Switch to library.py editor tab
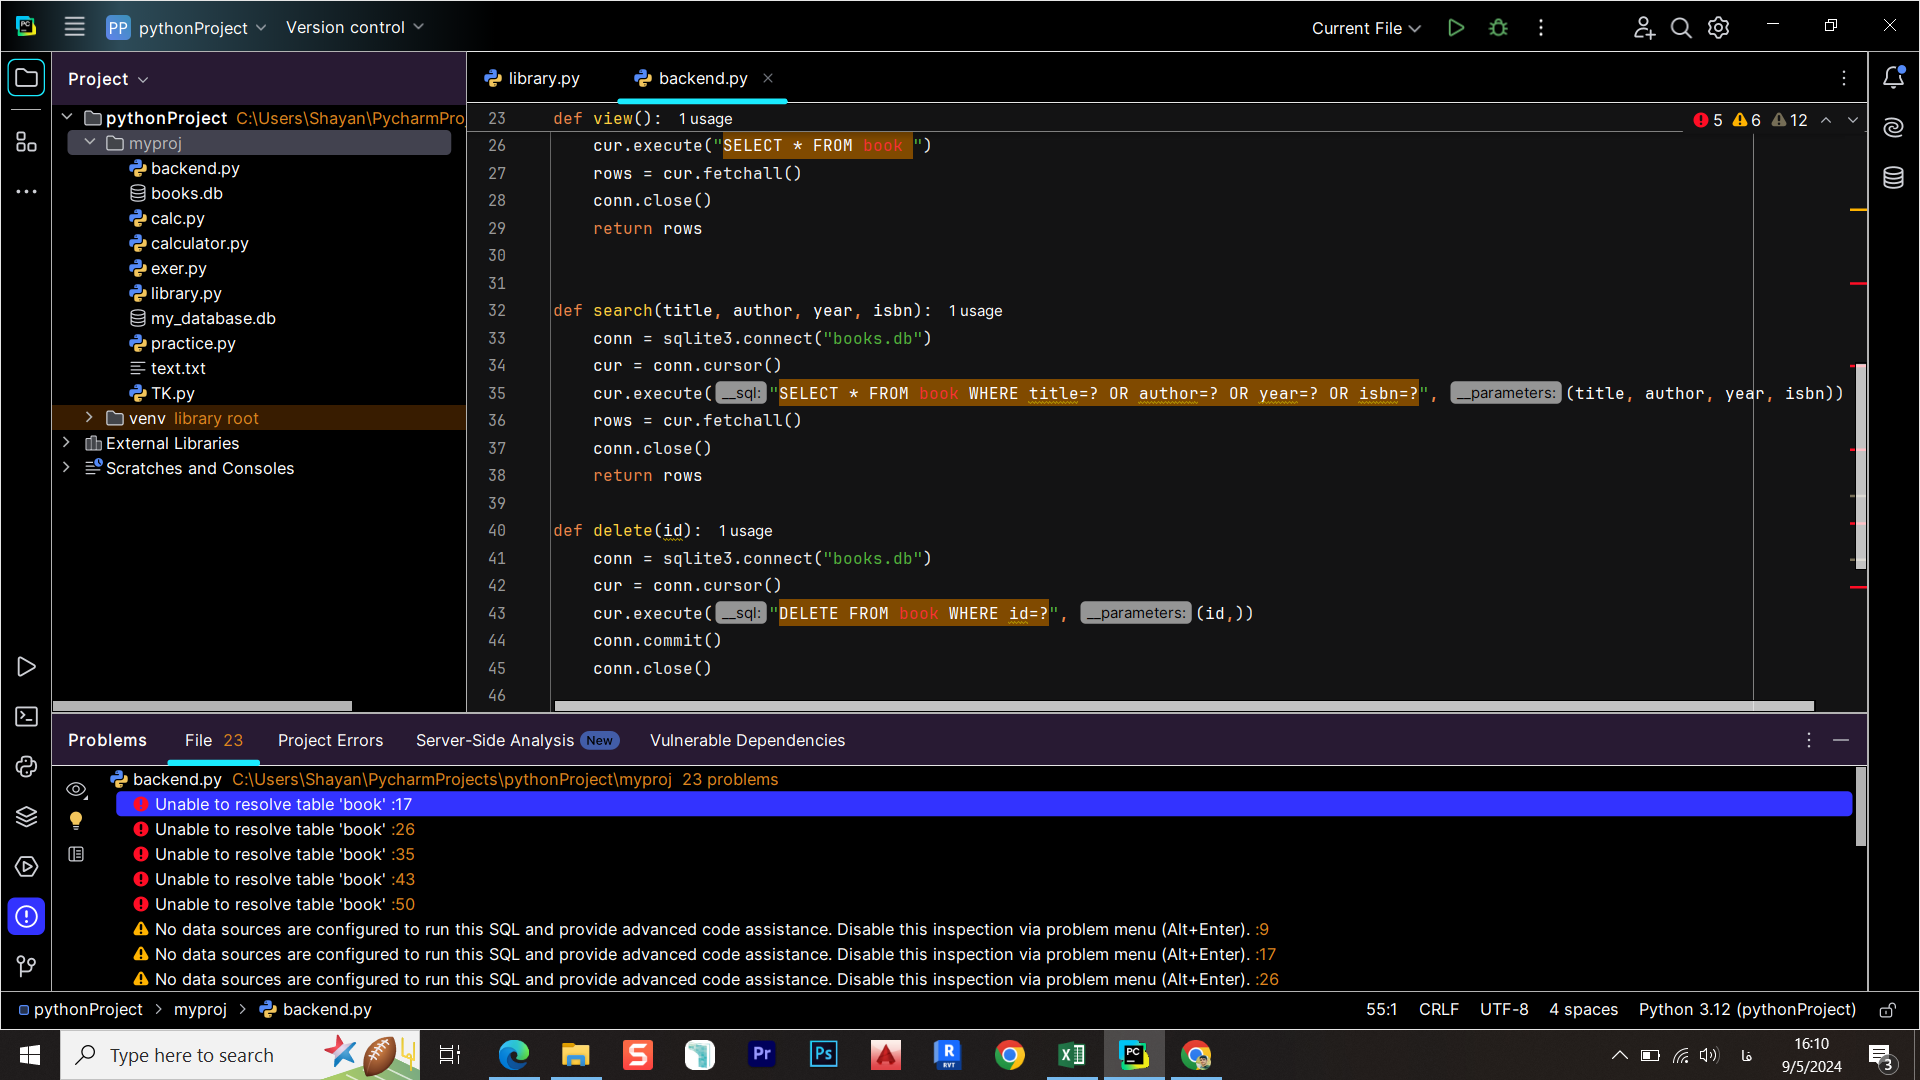Image resolution: width=1920 pixels, height=1080 pixels. tap(532, 78)
